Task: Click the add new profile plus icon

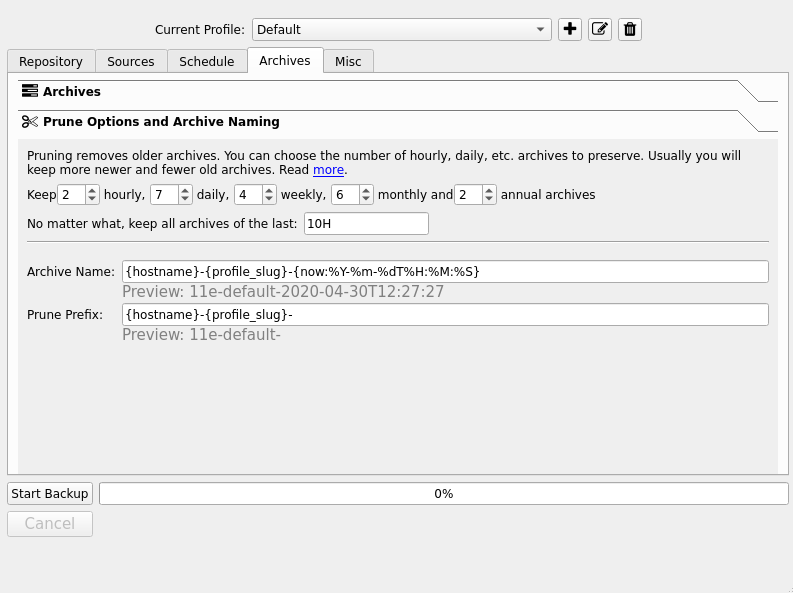Action: pyautogui.click(x=570, y=29)
